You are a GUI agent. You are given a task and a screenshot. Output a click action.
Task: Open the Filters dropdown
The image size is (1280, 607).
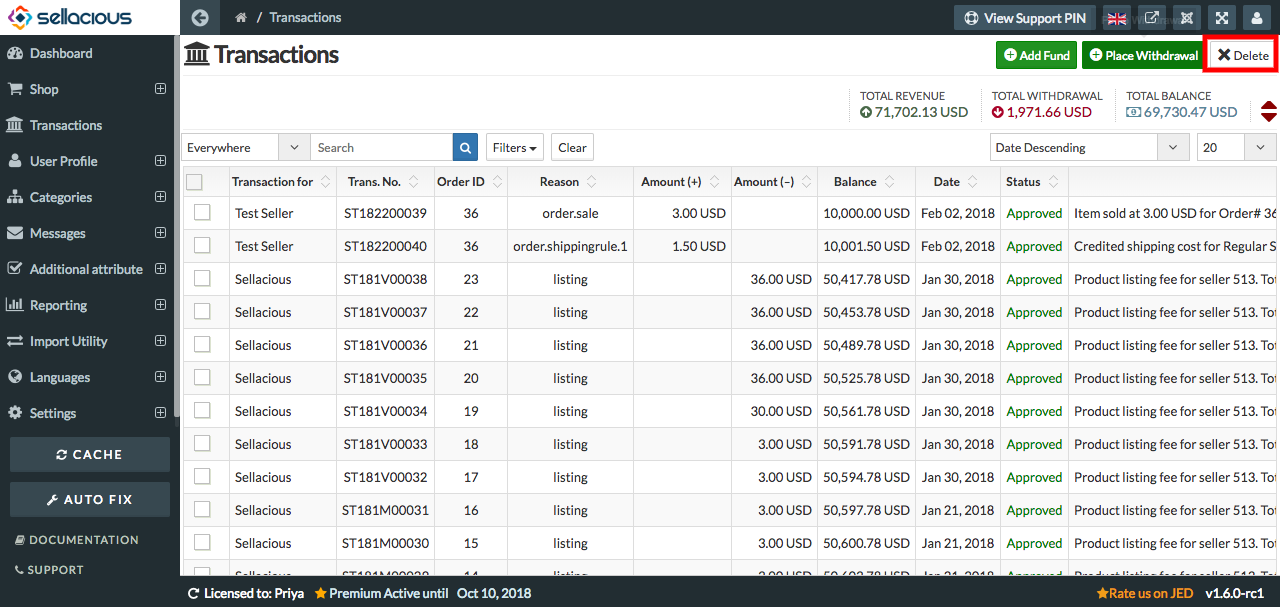(x=515, y=147)
